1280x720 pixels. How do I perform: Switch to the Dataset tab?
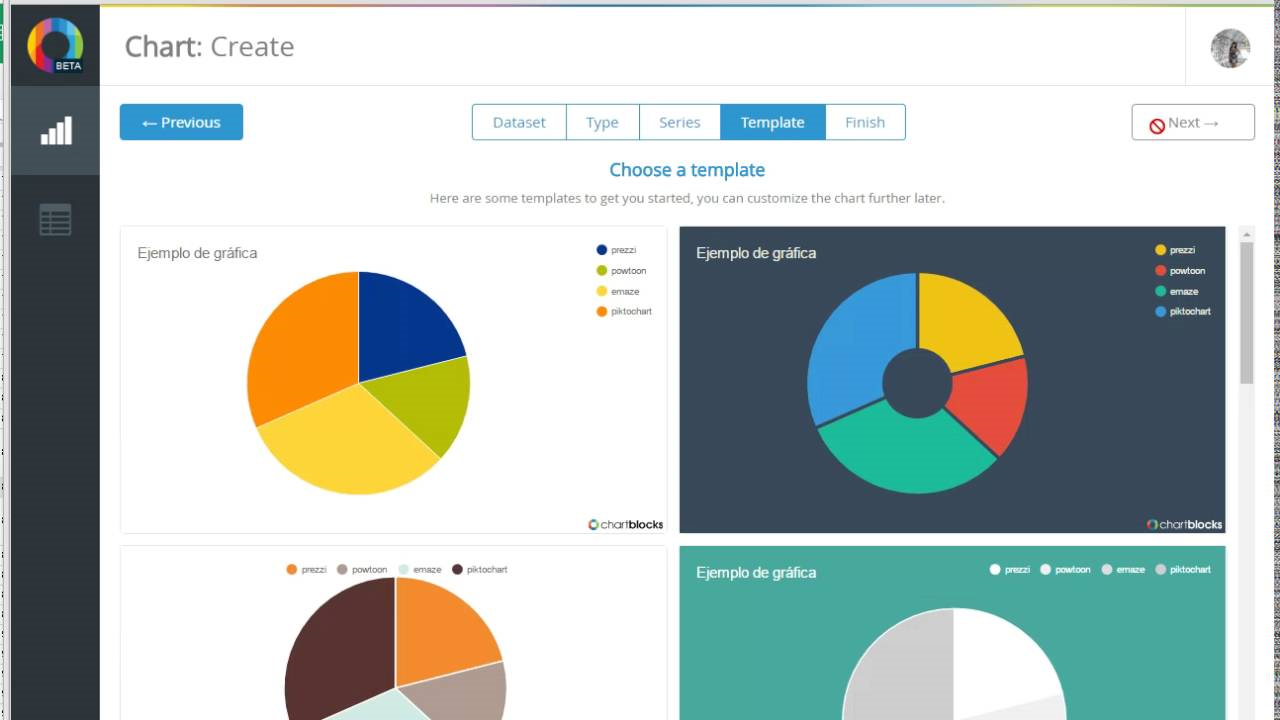pyautogui.click(x=519, y=122)
